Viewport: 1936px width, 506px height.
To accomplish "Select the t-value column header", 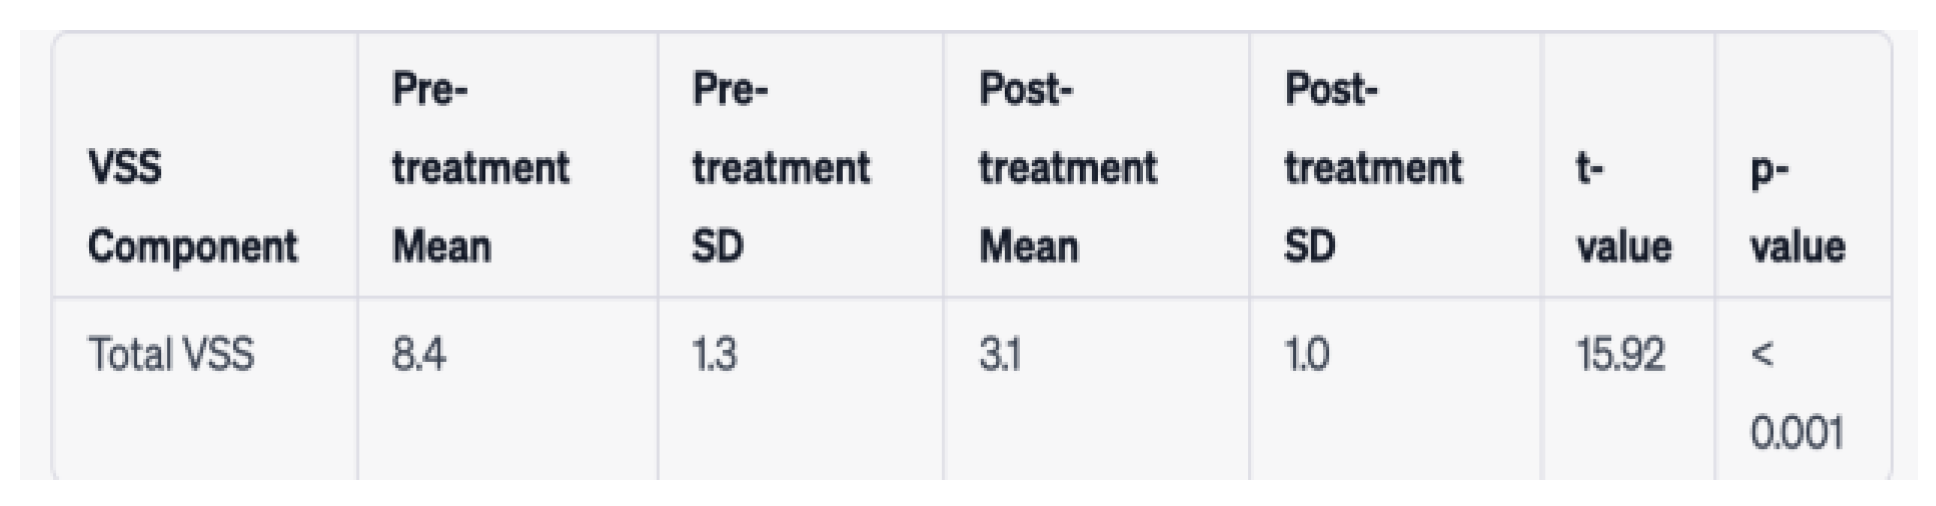I will tap(1623, 207).
